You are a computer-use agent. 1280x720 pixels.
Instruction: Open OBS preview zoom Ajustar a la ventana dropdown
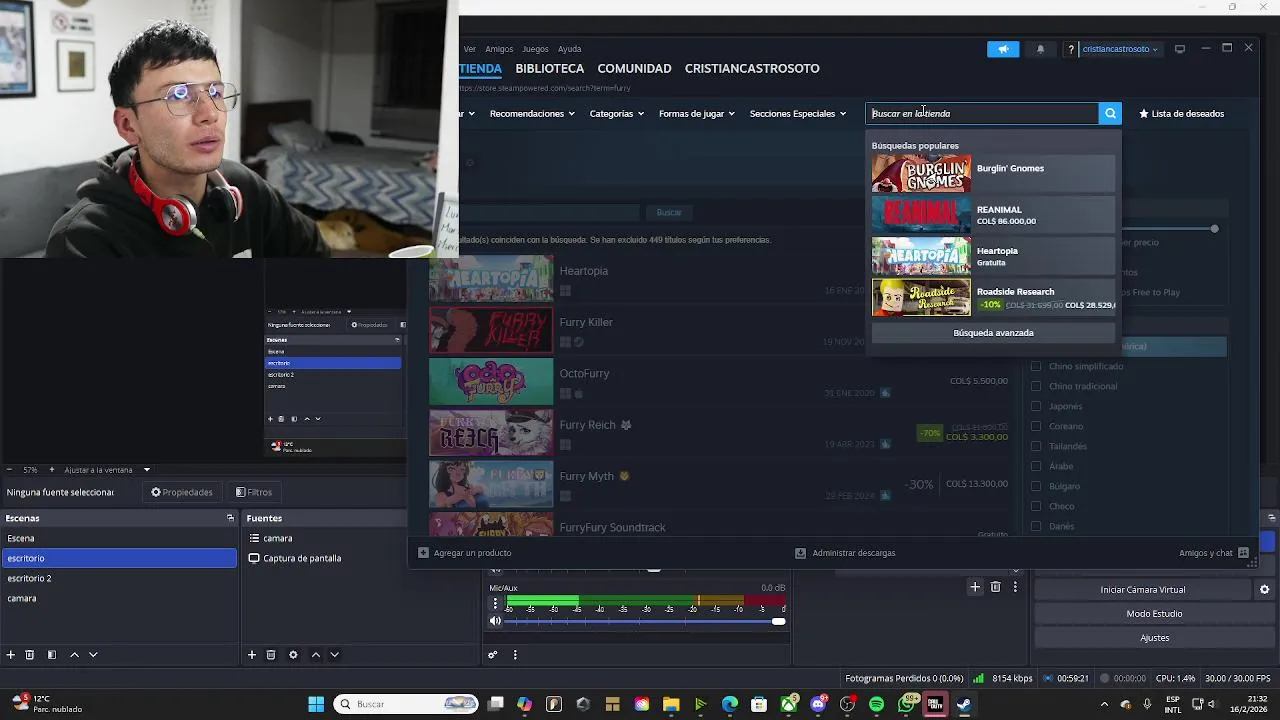[x=107, y=470]
